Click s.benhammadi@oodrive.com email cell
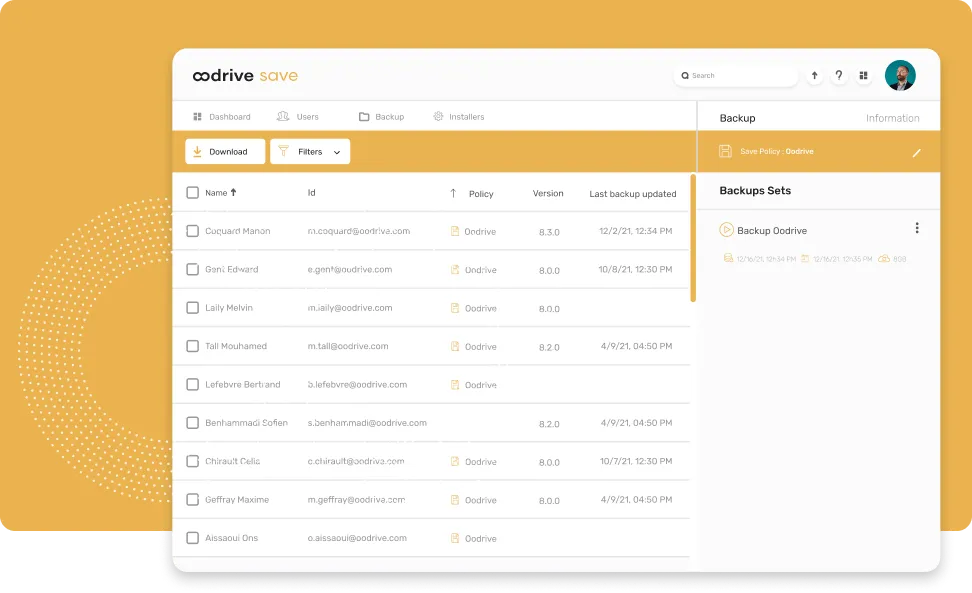This screenshot has width=972, height=593. pyautogui.click(x=367, y=423)
